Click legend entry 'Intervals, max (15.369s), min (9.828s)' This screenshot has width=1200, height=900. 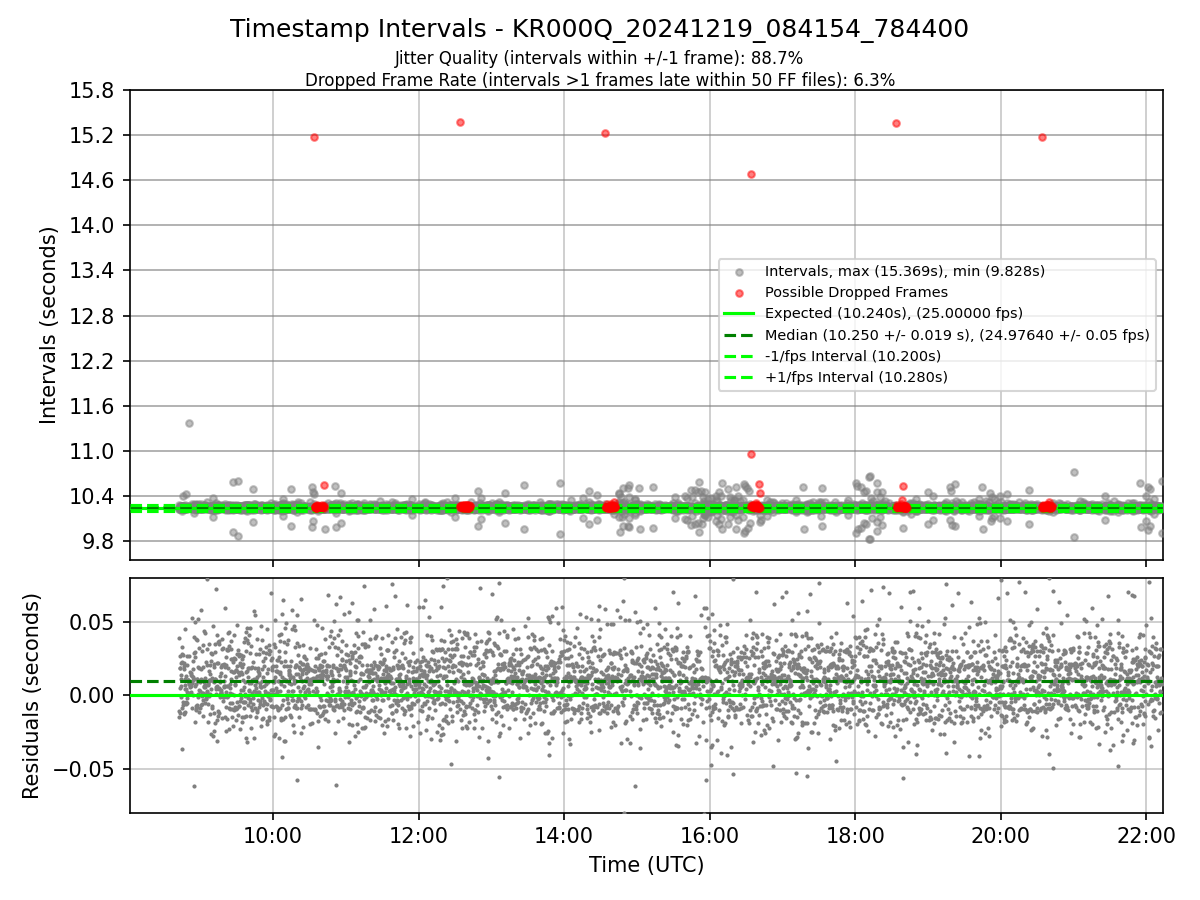(904, 271)
